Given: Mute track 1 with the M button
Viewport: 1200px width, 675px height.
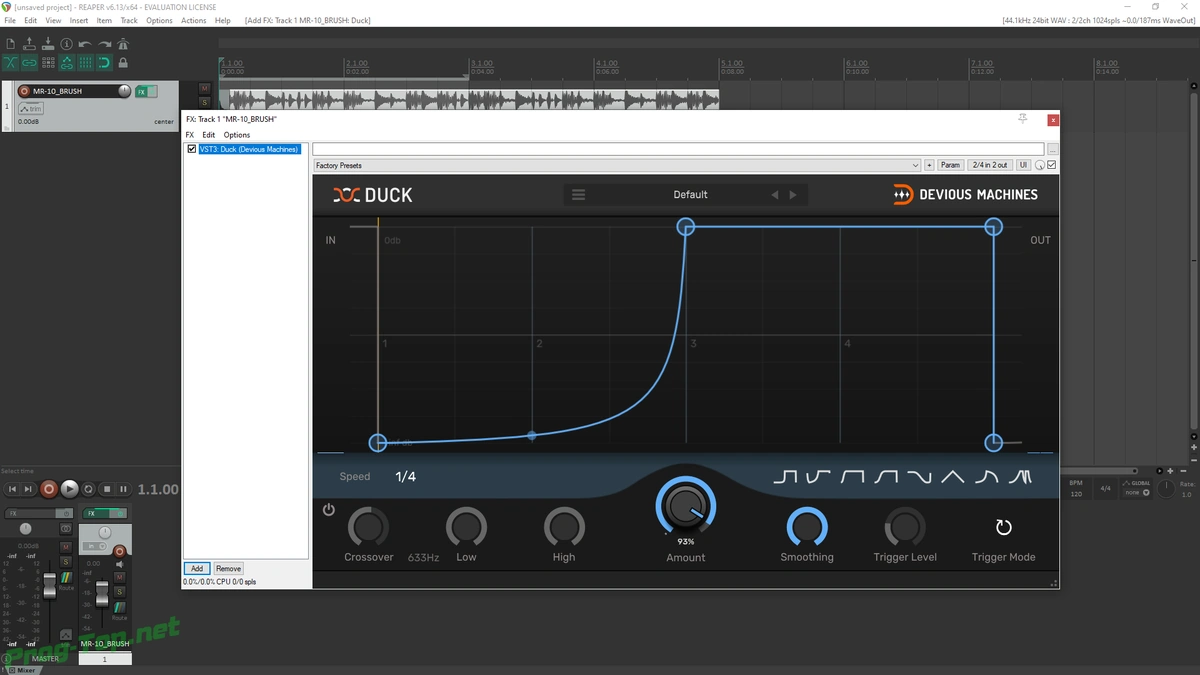Looking at the screenshot, I should (204, 89).
